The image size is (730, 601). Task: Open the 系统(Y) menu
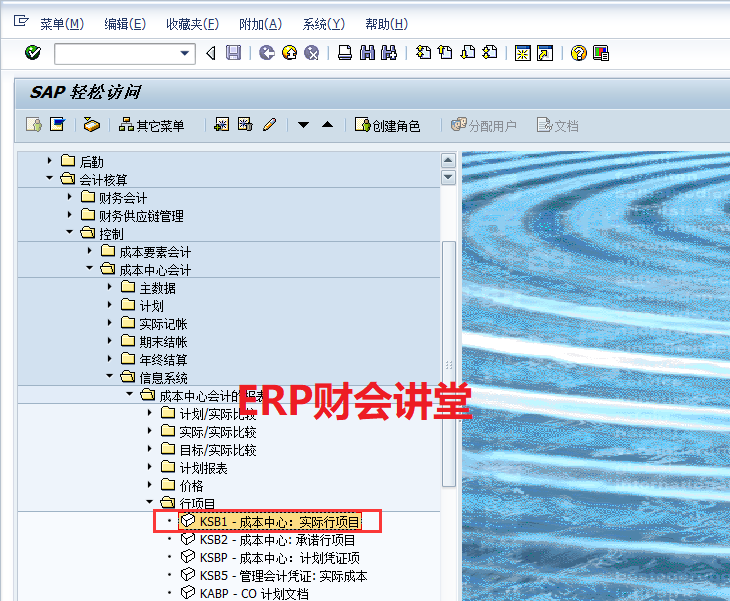coord(323,24)
